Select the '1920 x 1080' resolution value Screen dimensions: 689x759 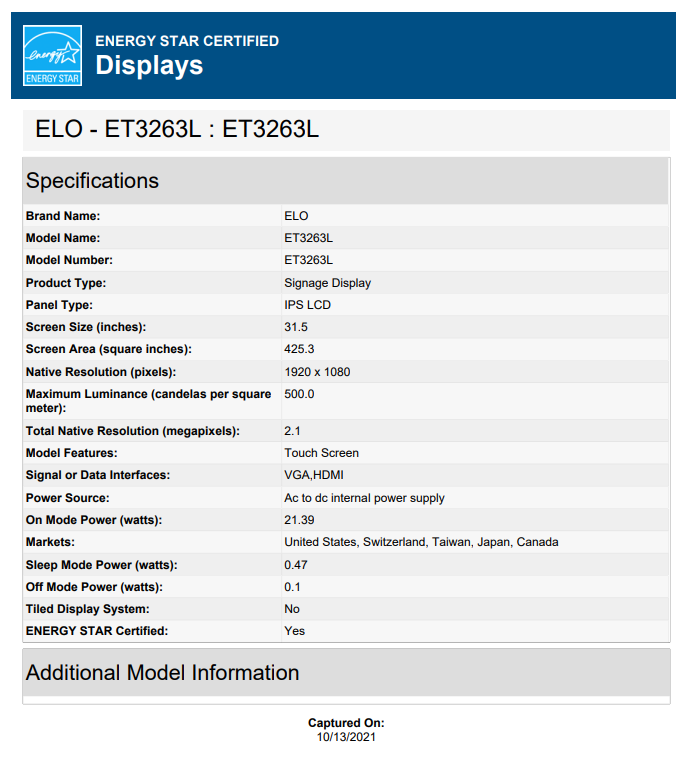pos(317,372)
